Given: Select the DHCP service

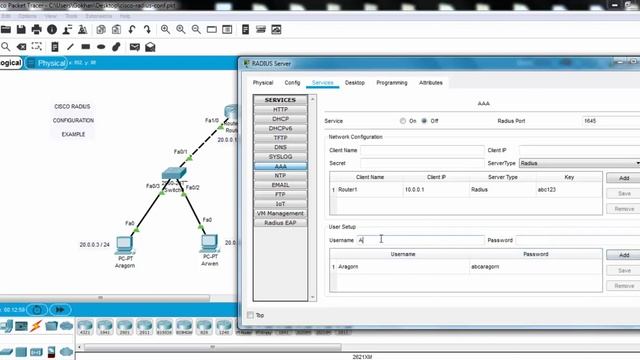Looking at the screenshot, I should click(280, 119).
